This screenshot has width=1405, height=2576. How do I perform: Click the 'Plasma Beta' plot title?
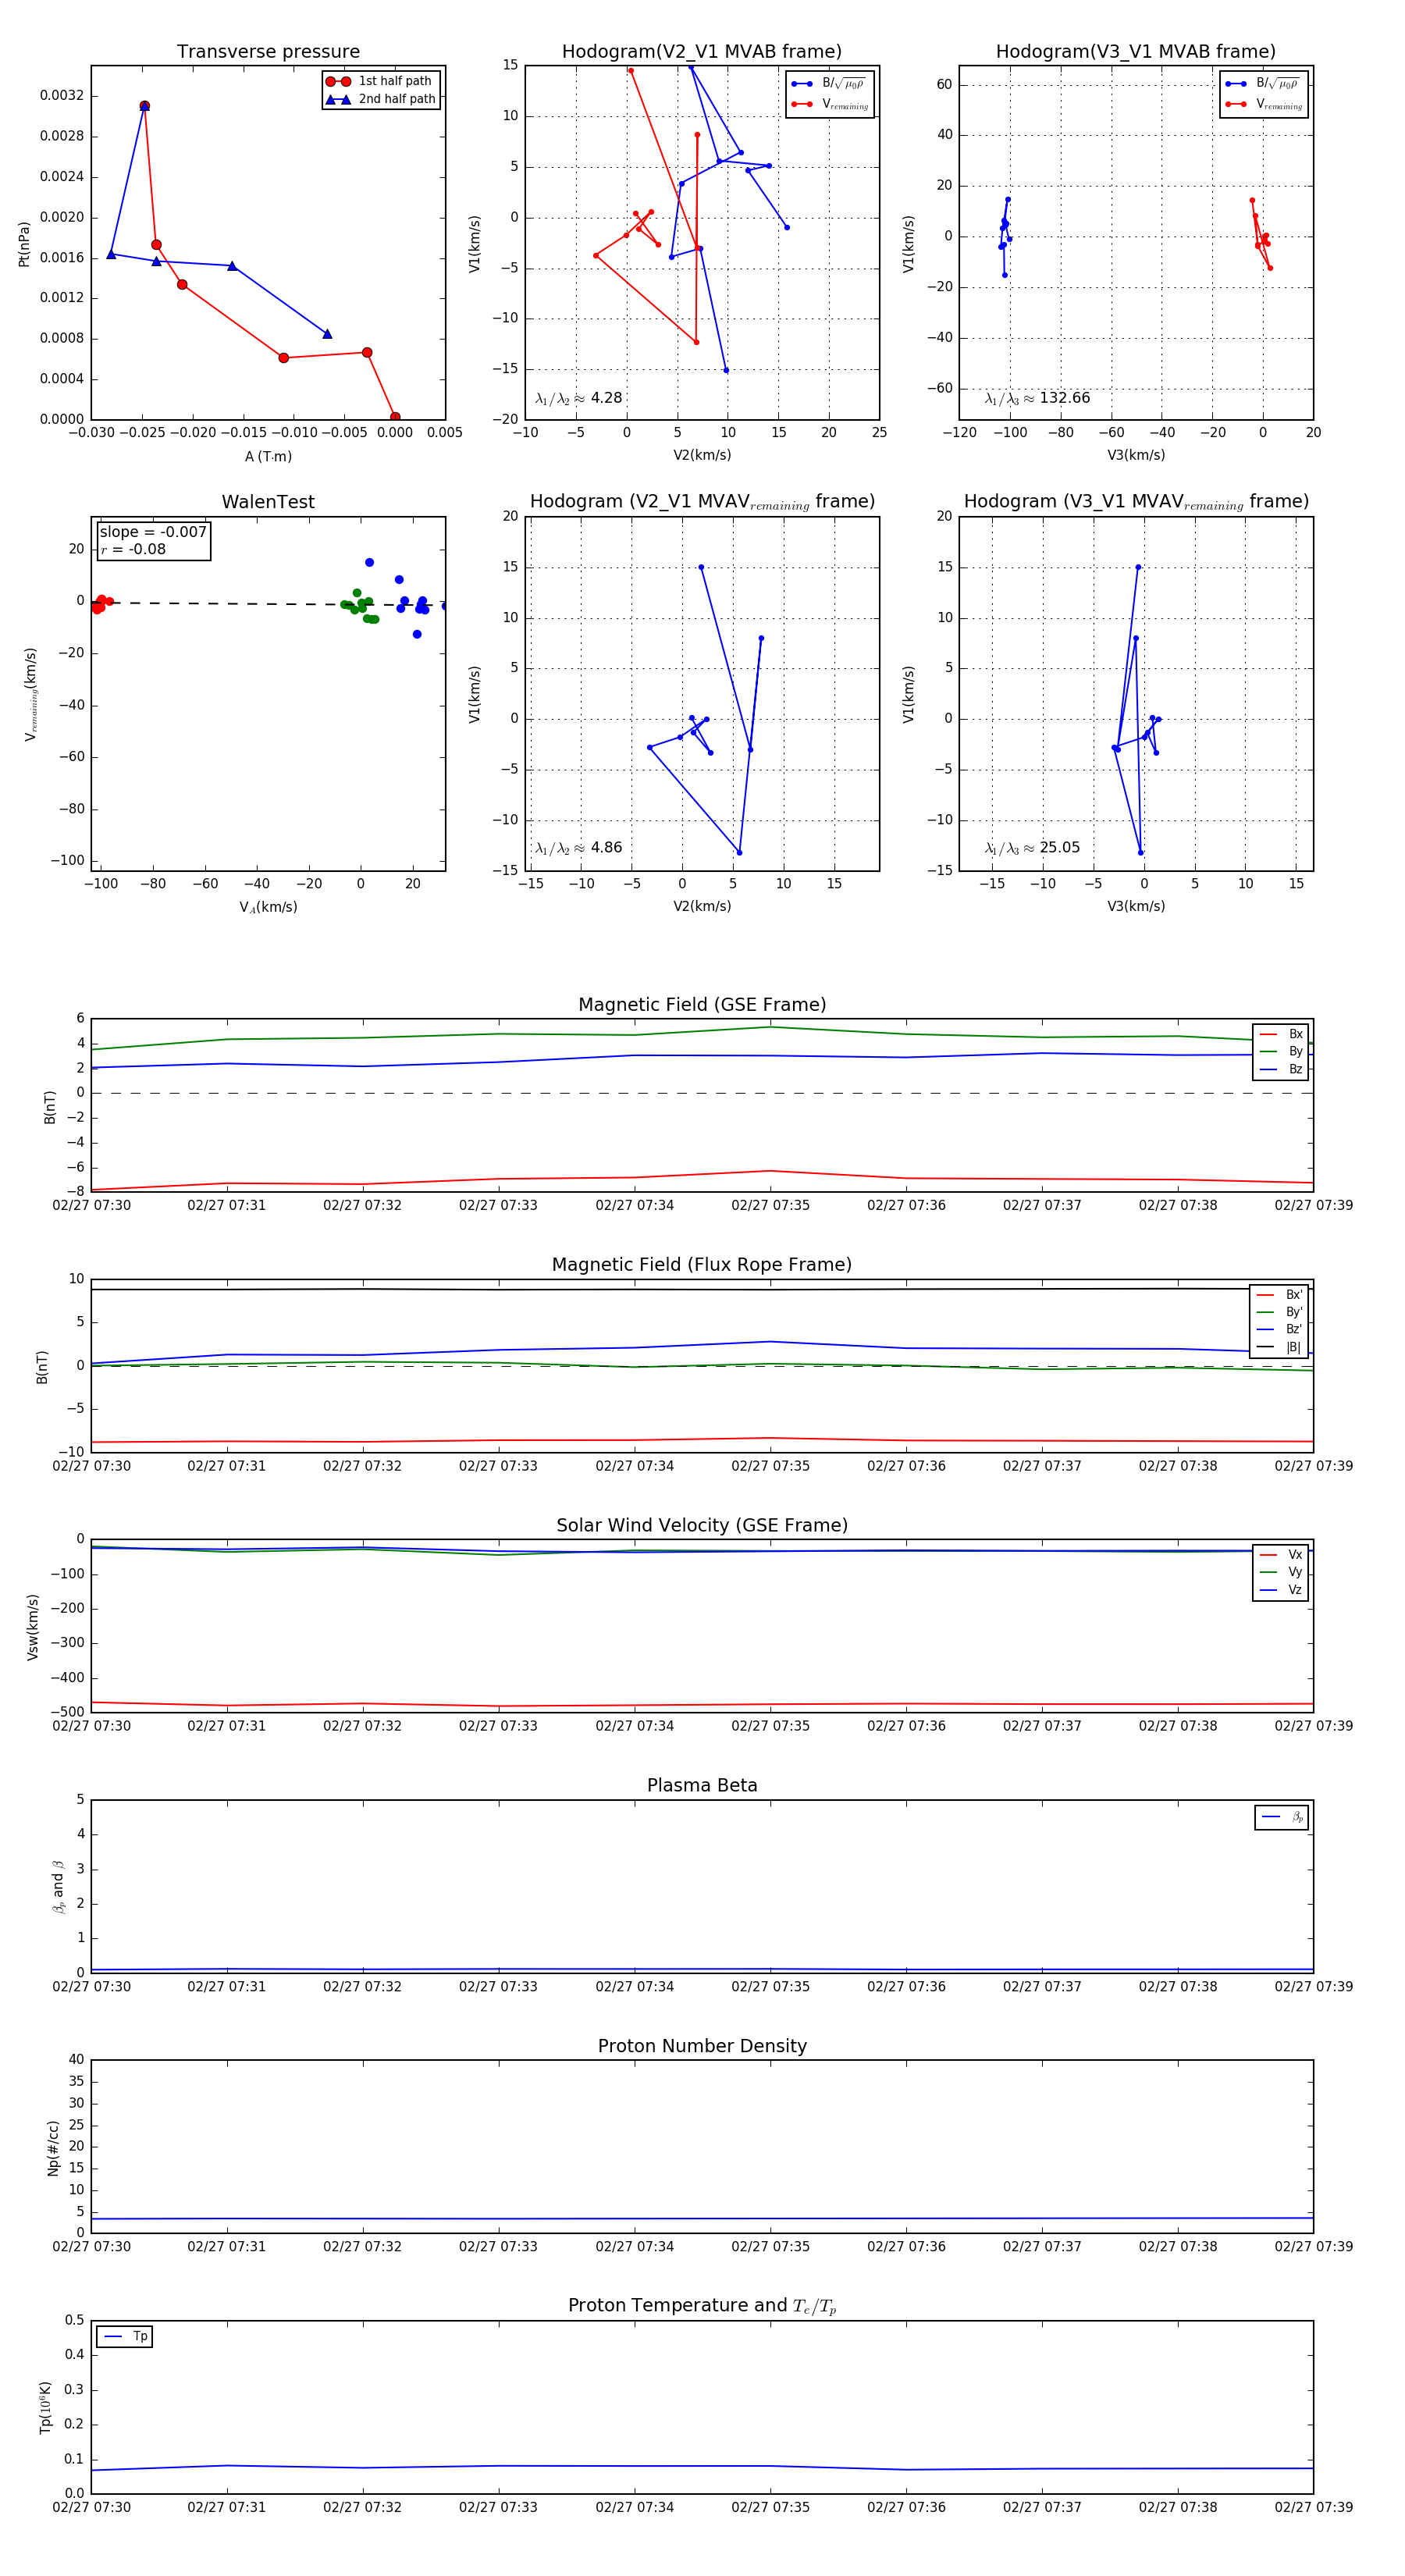pyautogui.click(x=702, y=1786)
